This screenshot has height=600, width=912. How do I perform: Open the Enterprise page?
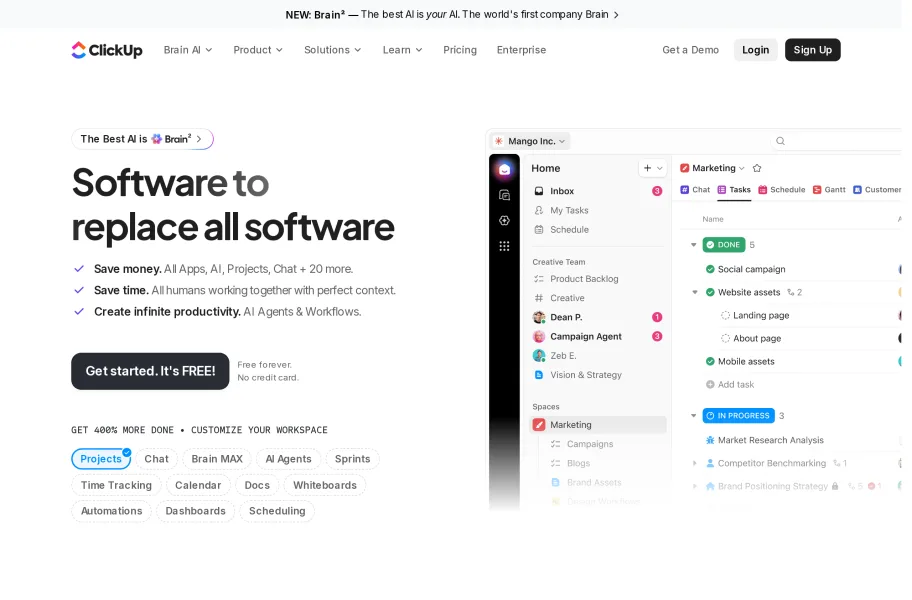pos(521,50)
